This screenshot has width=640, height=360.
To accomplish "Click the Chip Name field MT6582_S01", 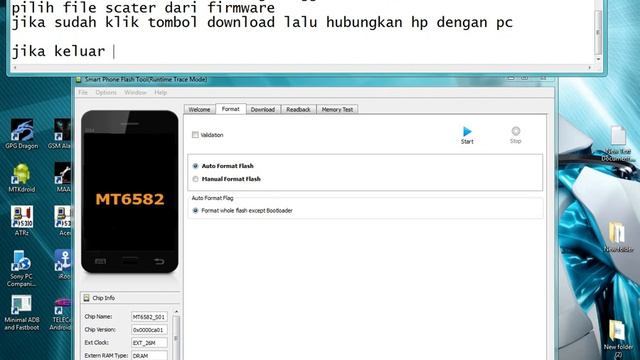I will pyautogui.click(x=149, y=317).
